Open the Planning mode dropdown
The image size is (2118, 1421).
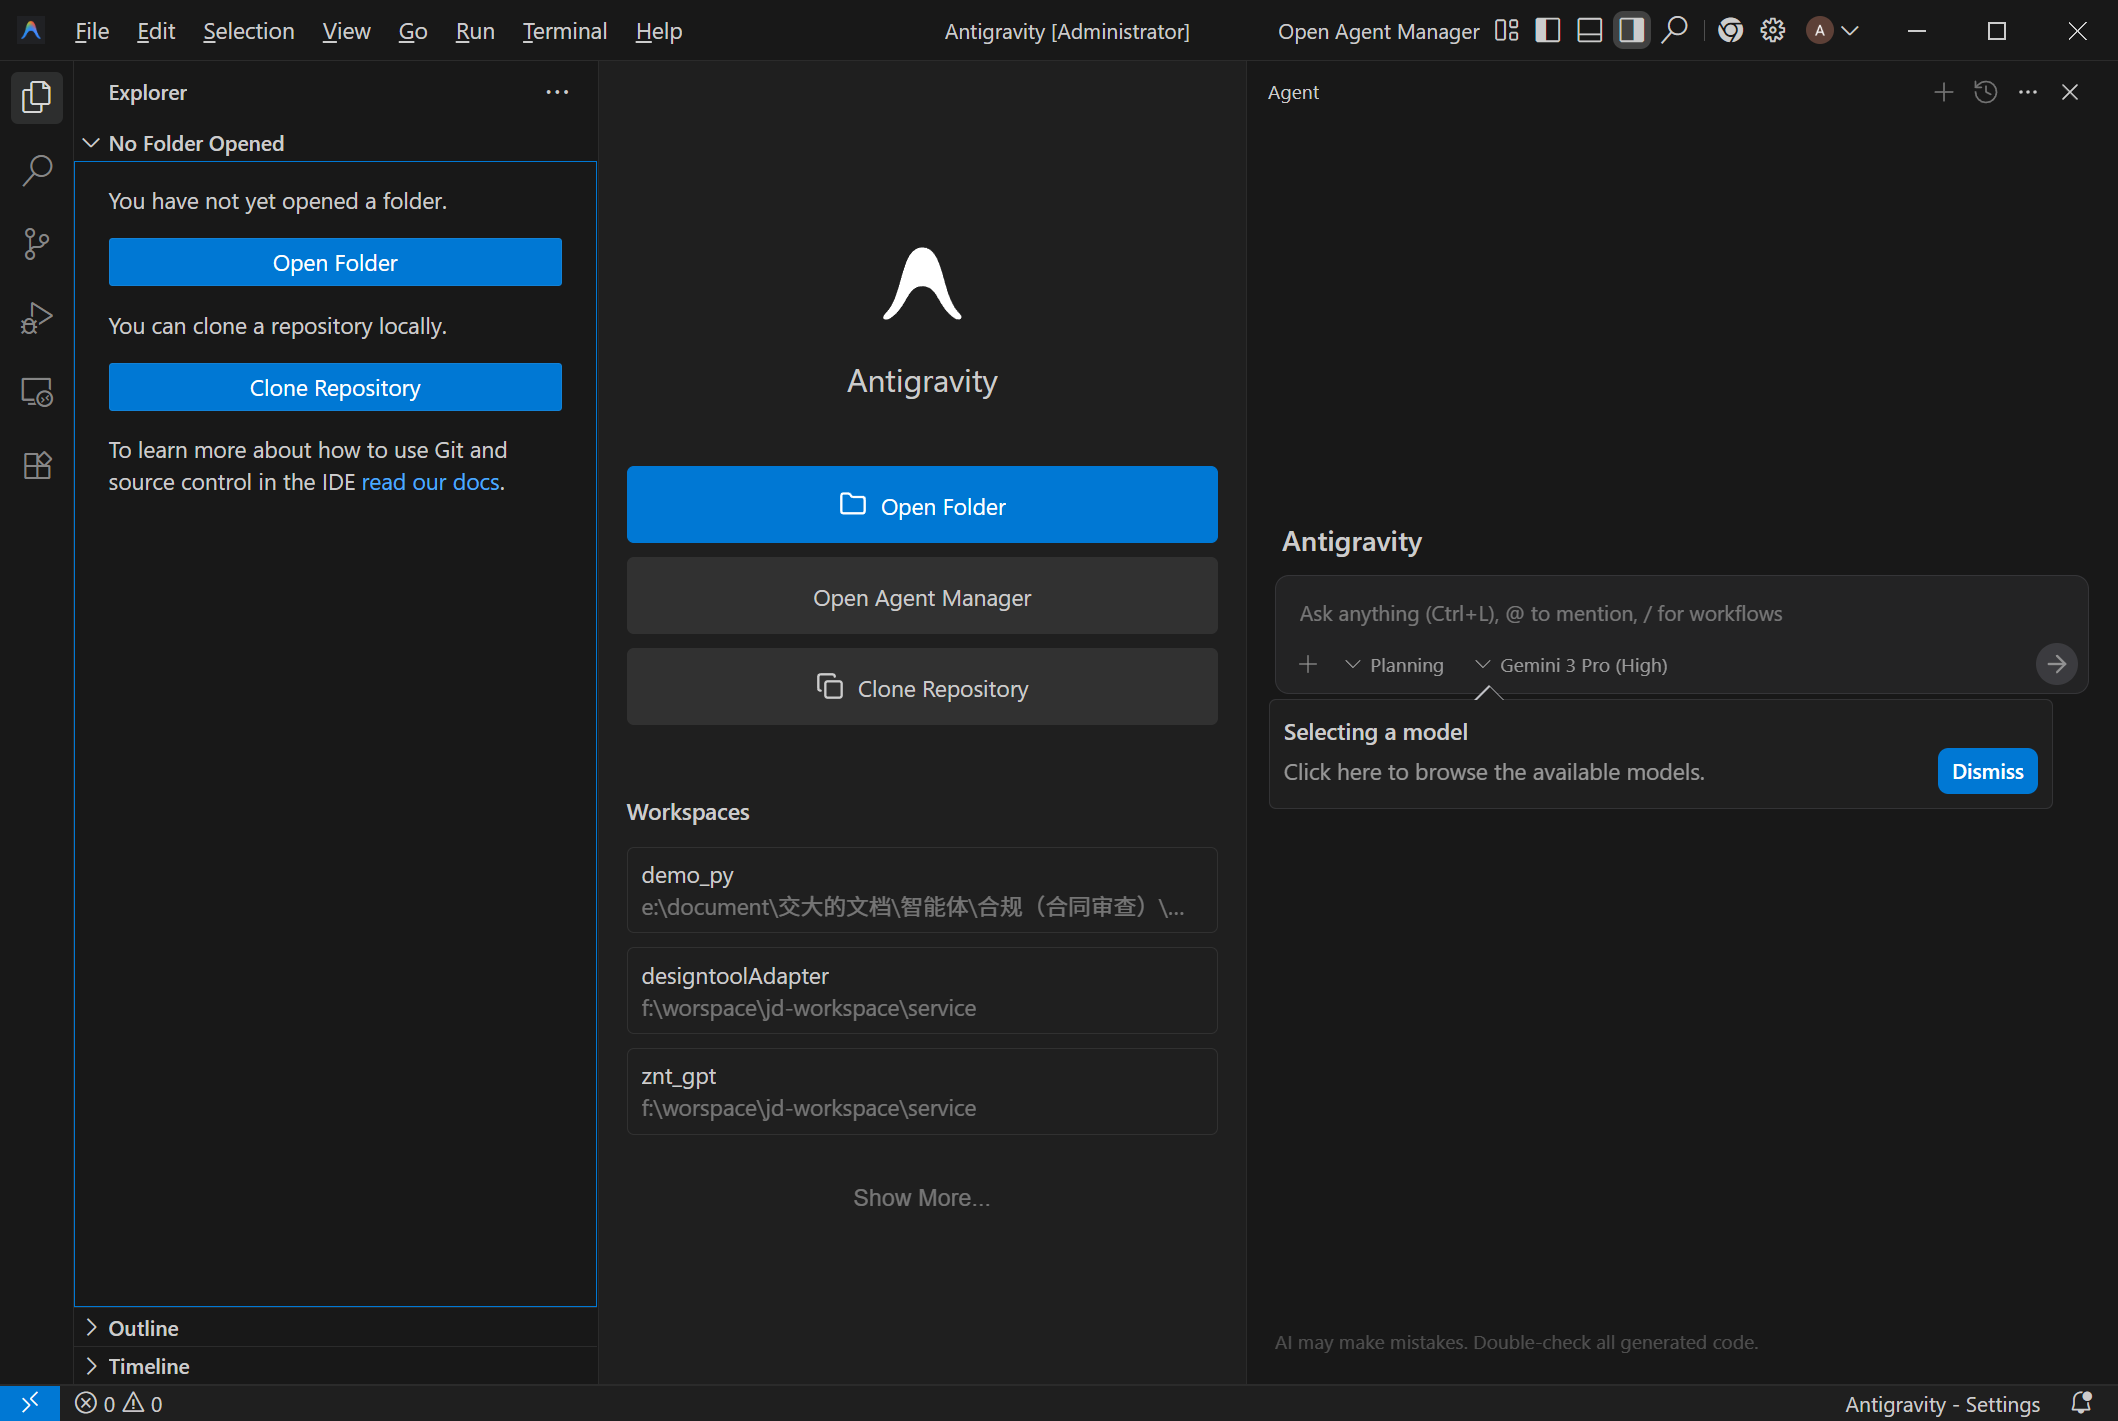[x=1394, y=665]
